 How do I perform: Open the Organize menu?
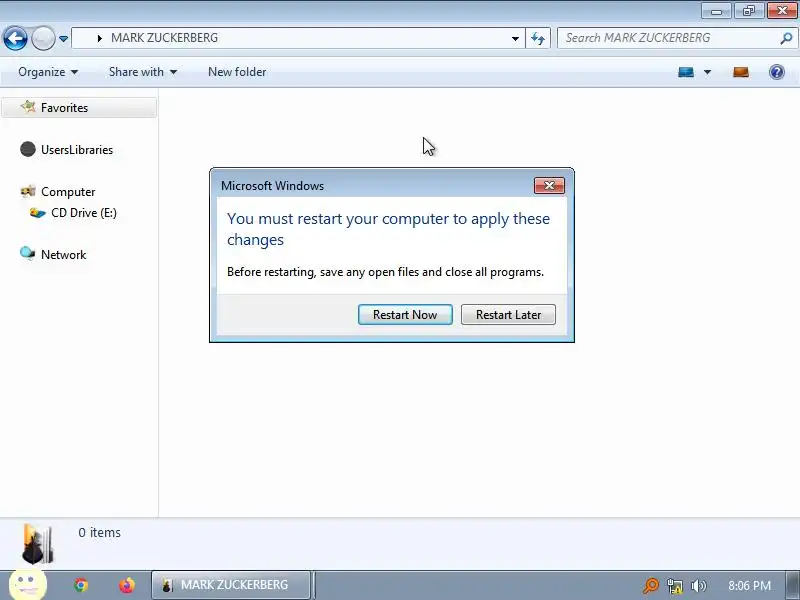tap(48, 72)
